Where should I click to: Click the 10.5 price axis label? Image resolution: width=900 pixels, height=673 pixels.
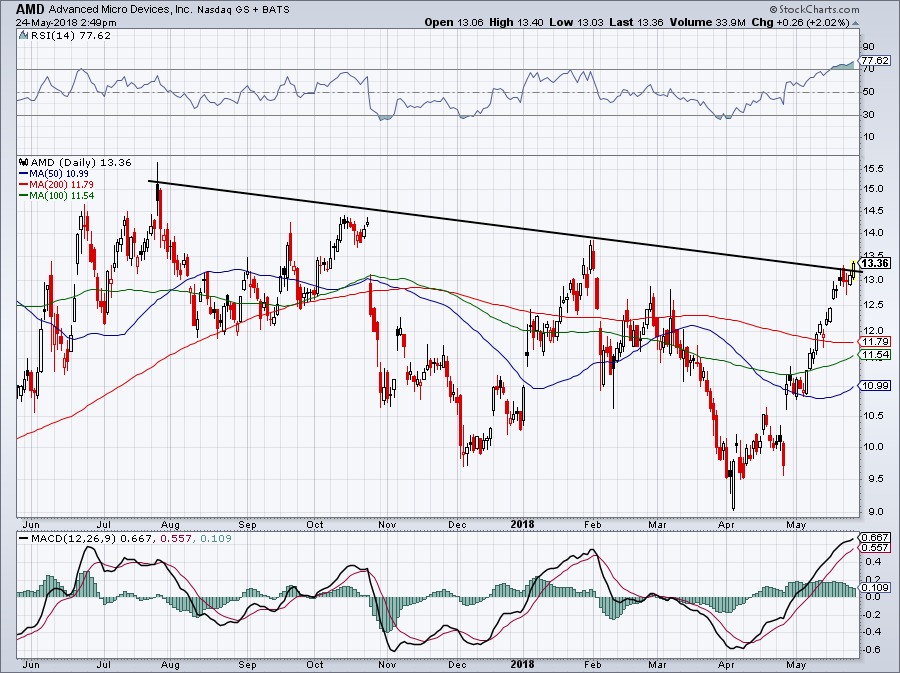873,416
